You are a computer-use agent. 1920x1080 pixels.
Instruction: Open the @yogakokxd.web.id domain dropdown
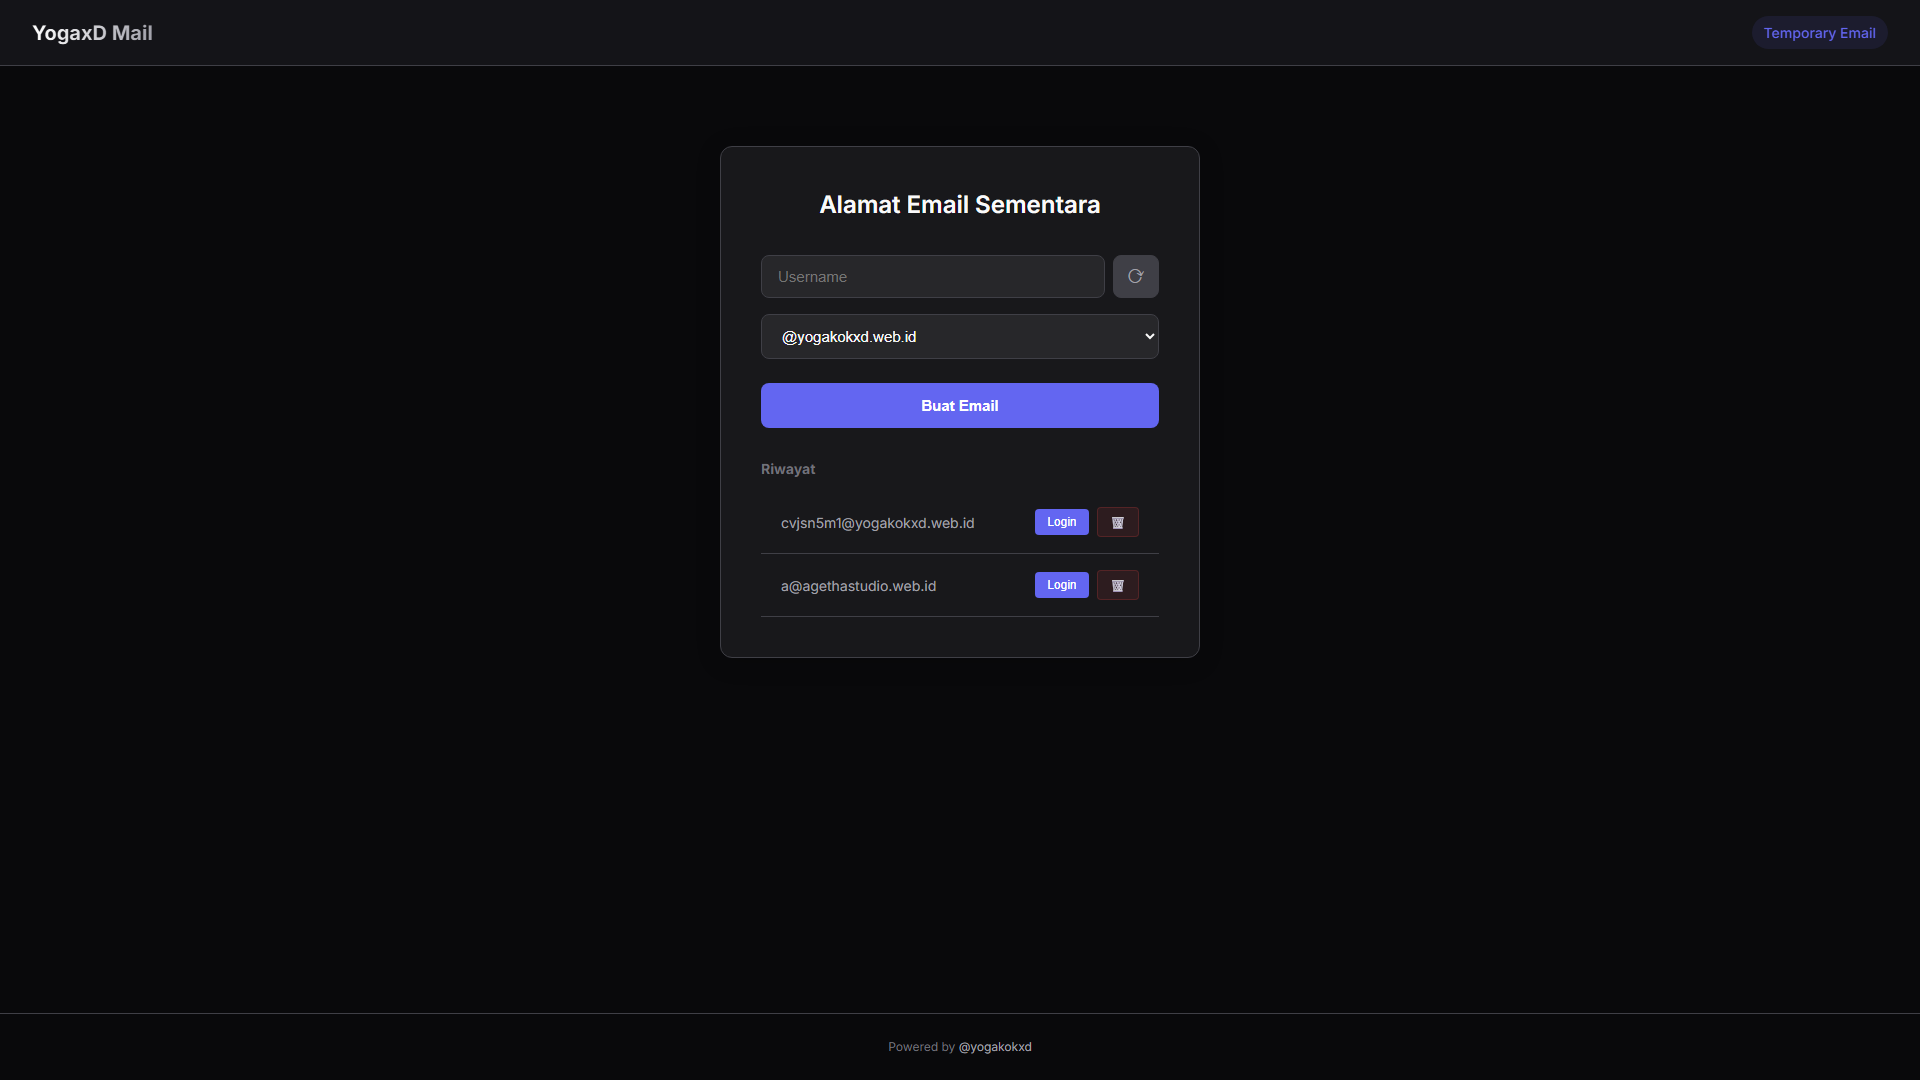tap(959, 337)
